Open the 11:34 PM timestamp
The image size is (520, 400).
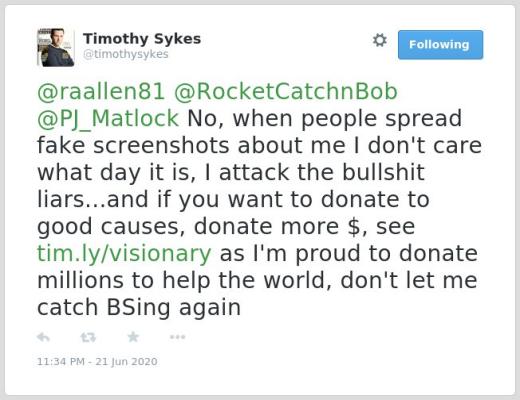[61, 362]
